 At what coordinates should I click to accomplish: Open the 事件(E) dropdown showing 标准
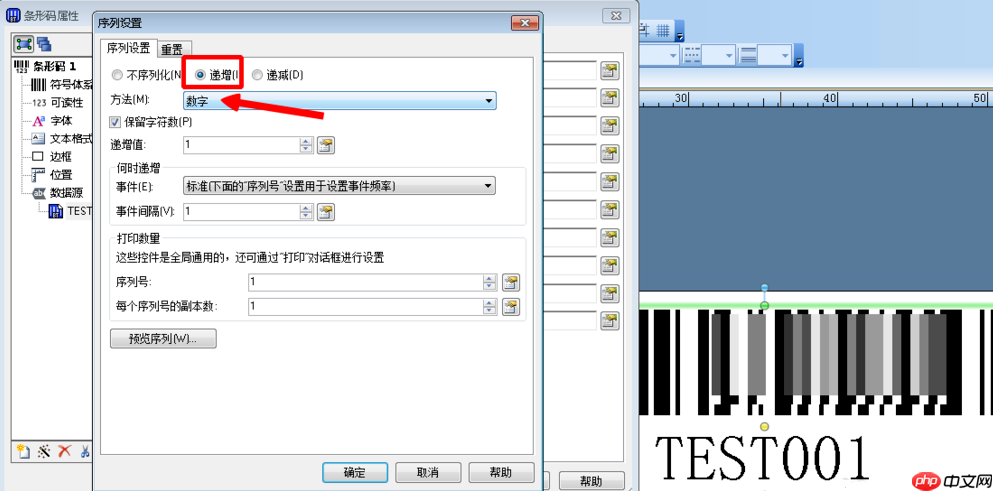click(x=339, y=186)
